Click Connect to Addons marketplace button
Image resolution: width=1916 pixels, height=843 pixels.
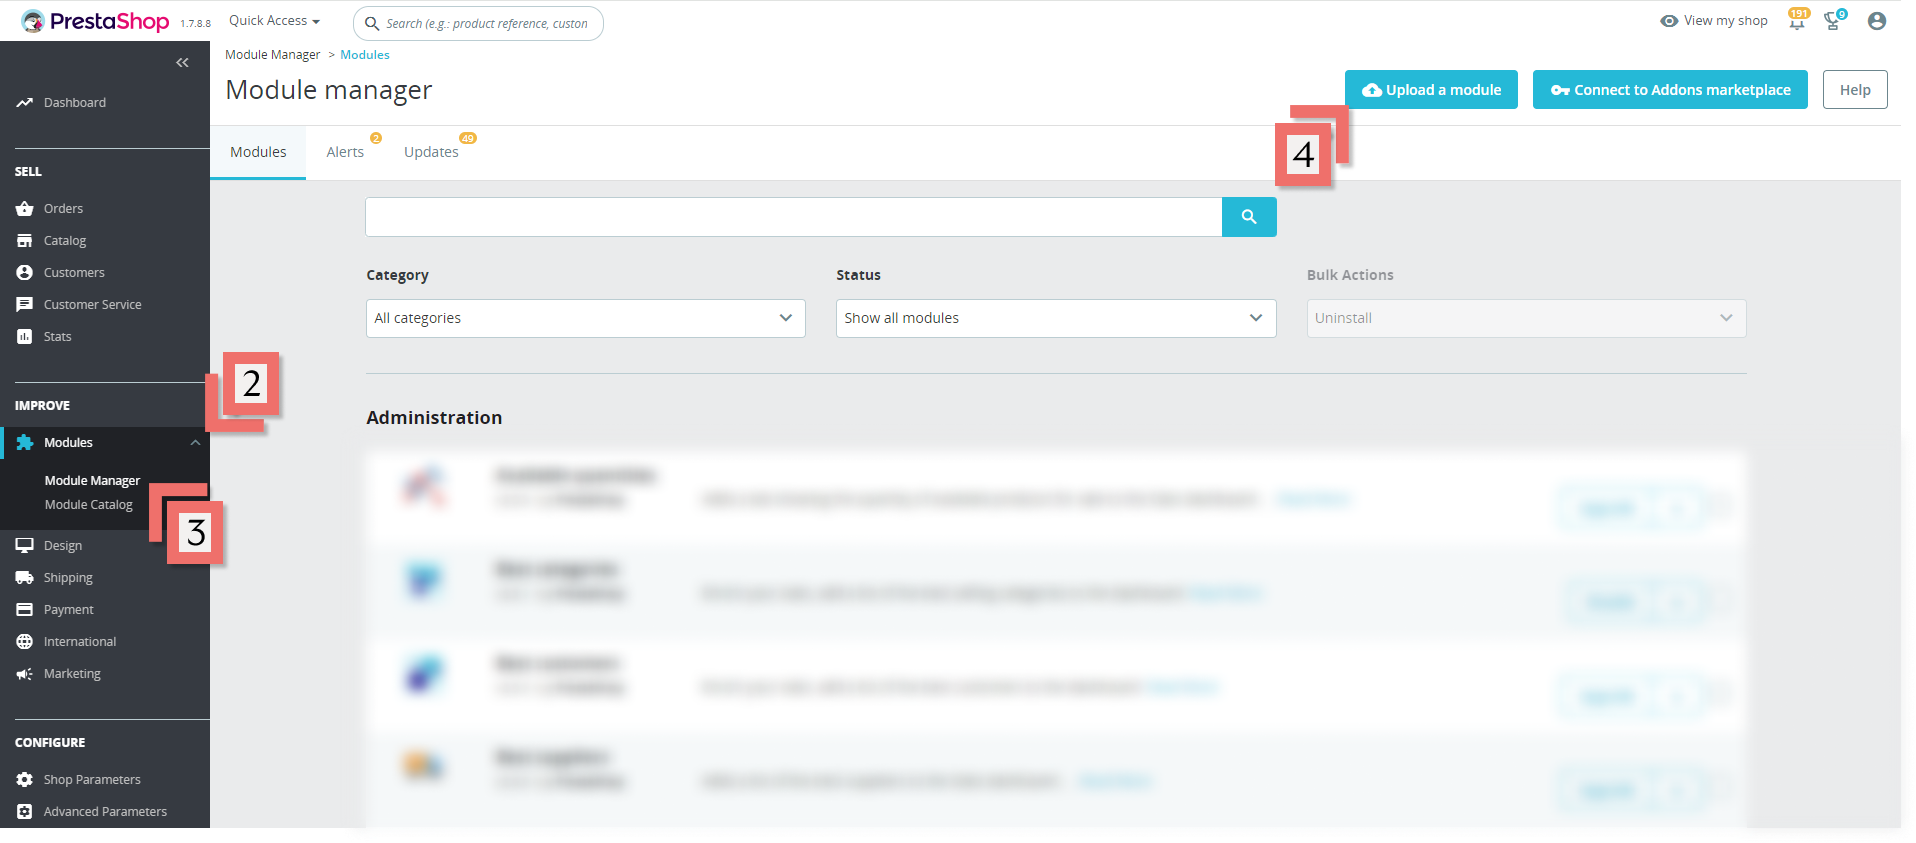(x=1669, y=90)
